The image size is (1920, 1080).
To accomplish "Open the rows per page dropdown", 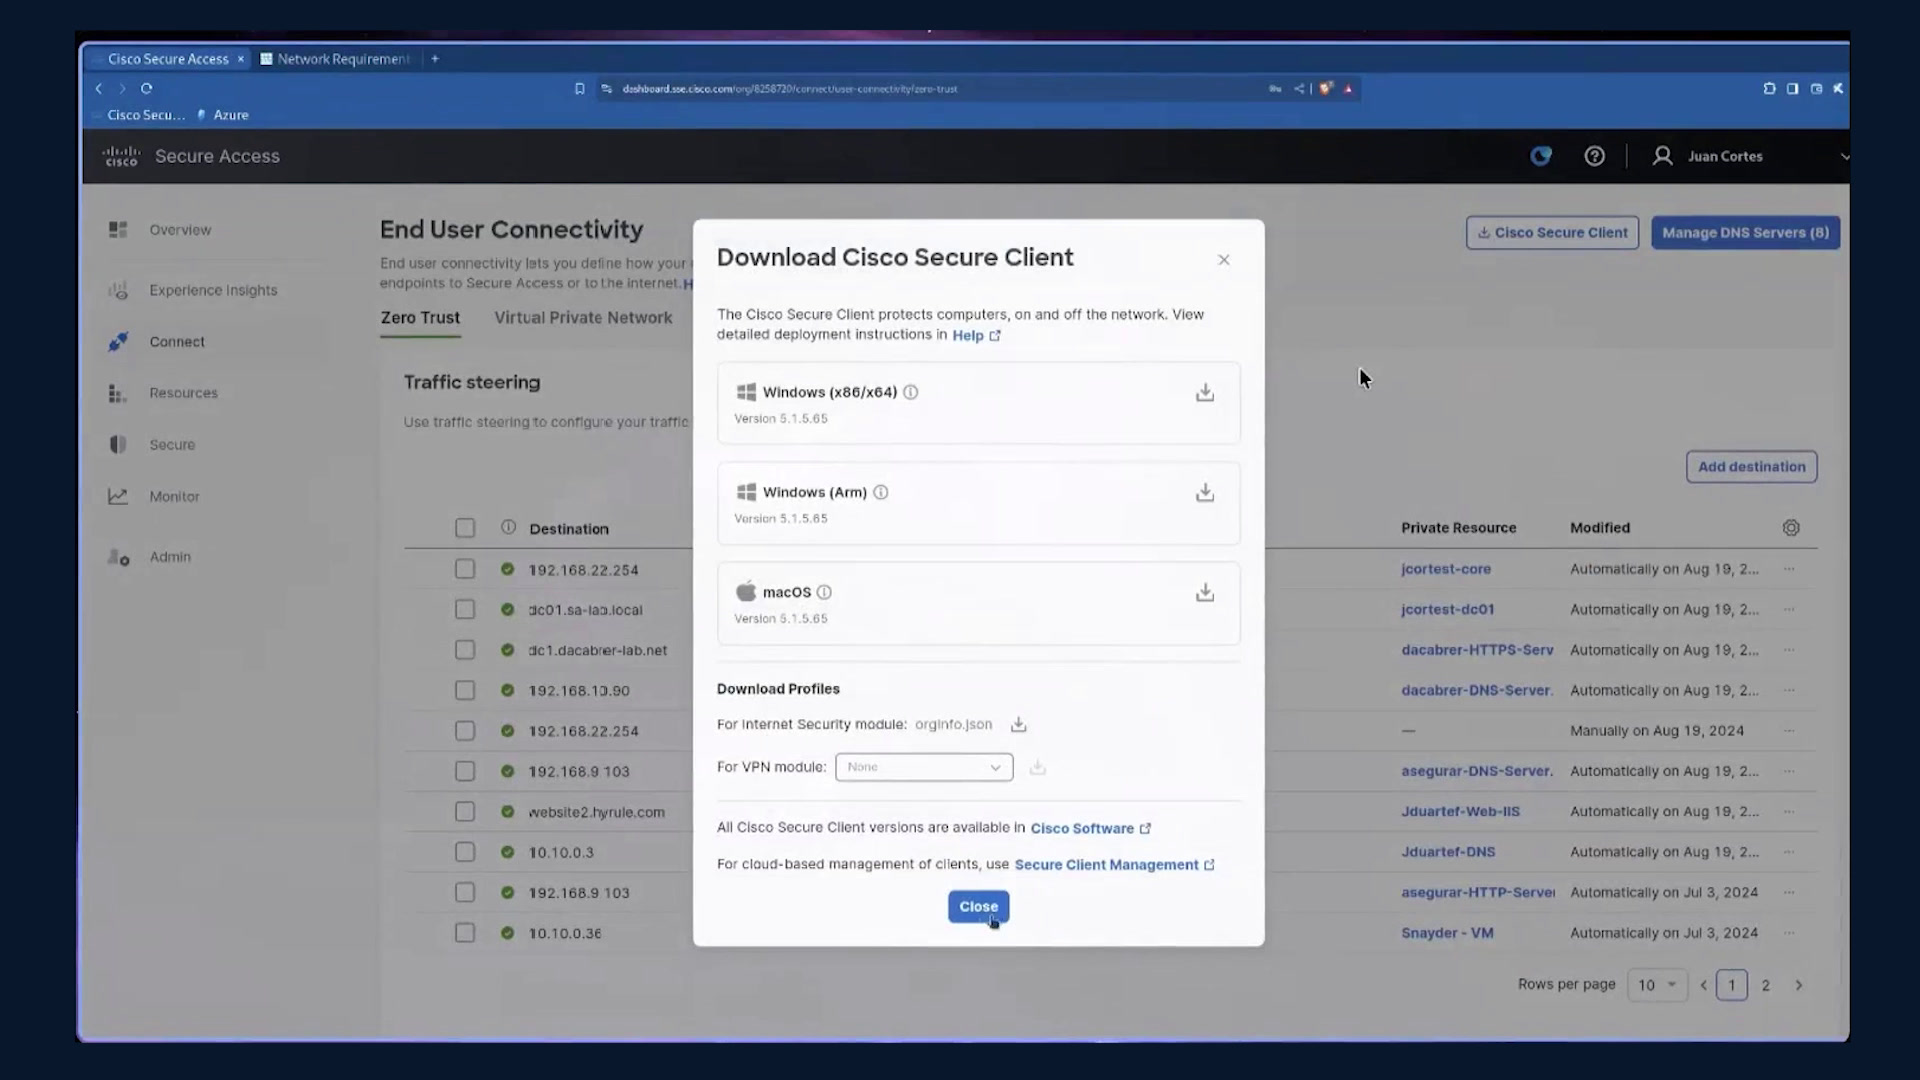I will click(1657, 985).
